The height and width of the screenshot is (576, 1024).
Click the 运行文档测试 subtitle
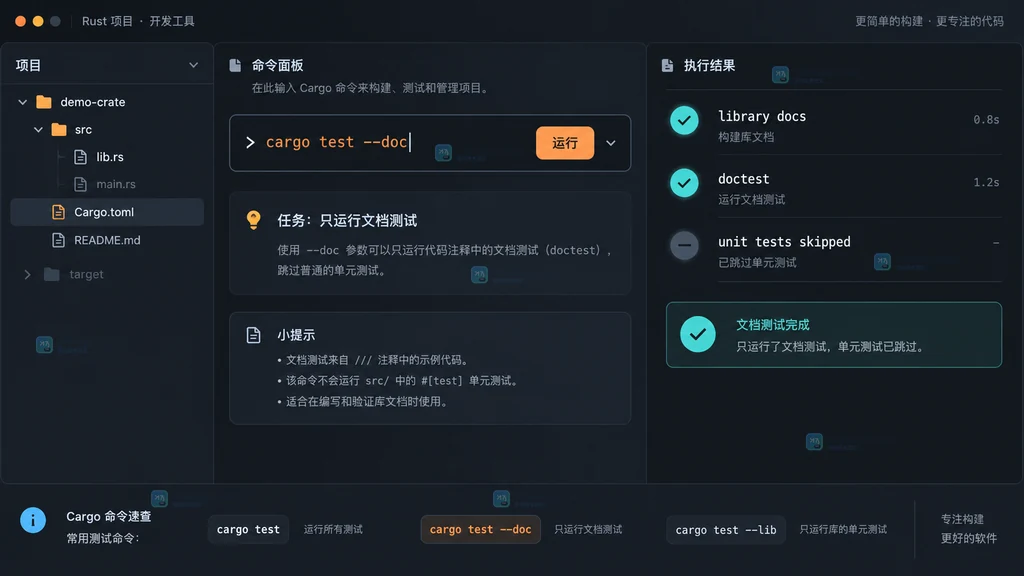click(752, 200)
